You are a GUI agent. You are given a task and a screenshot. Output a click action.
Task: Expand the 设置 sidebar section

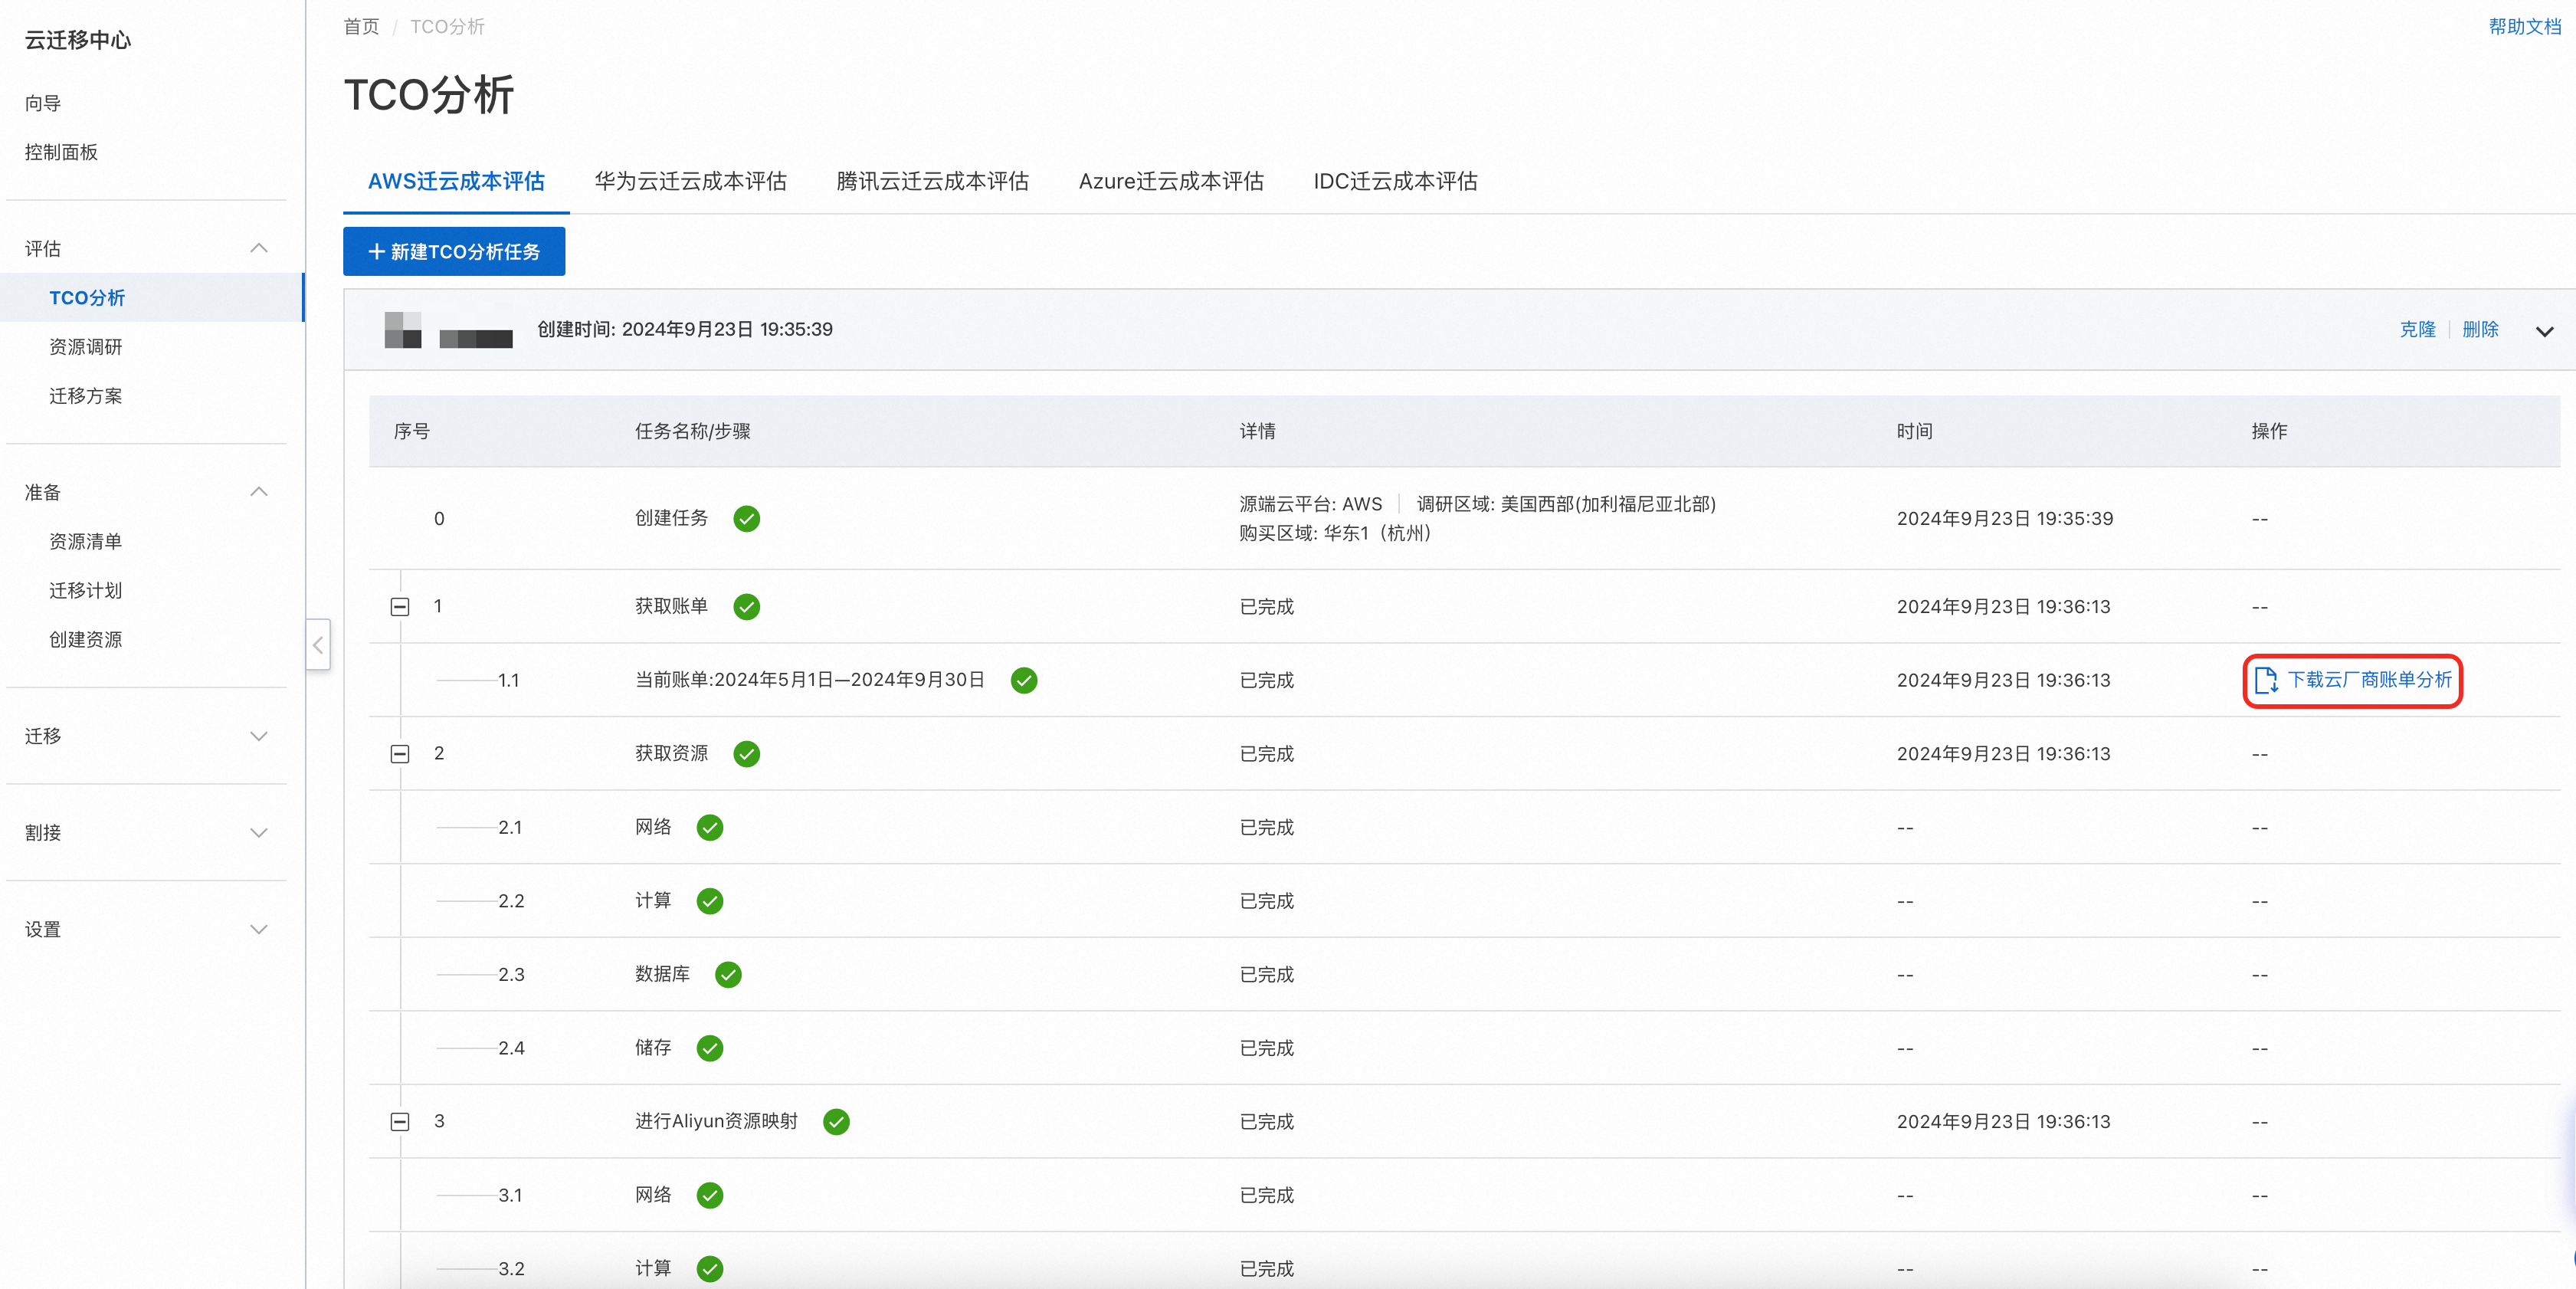pos(259,930)
